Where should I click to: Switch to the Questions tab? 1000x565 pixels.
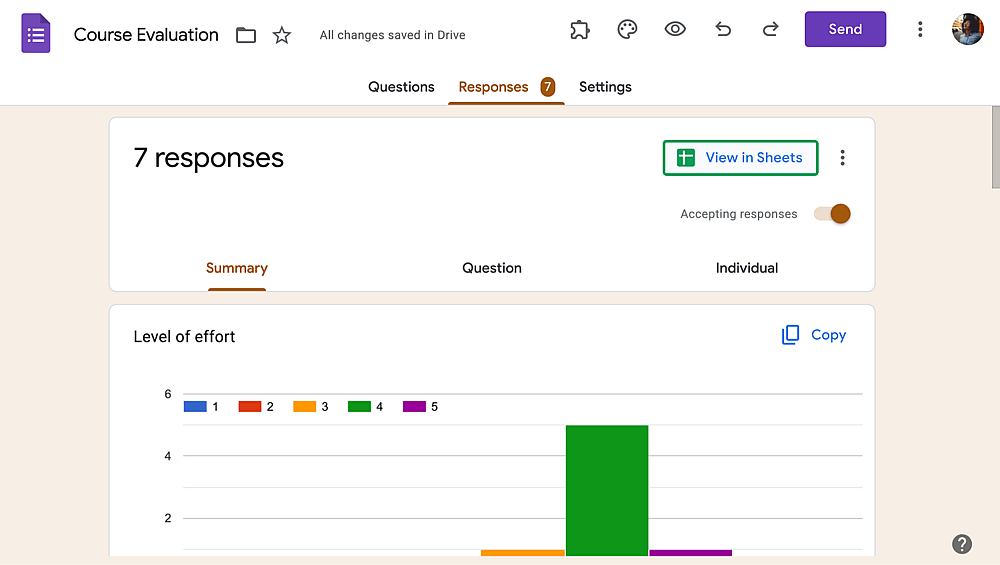coord(401,87)
